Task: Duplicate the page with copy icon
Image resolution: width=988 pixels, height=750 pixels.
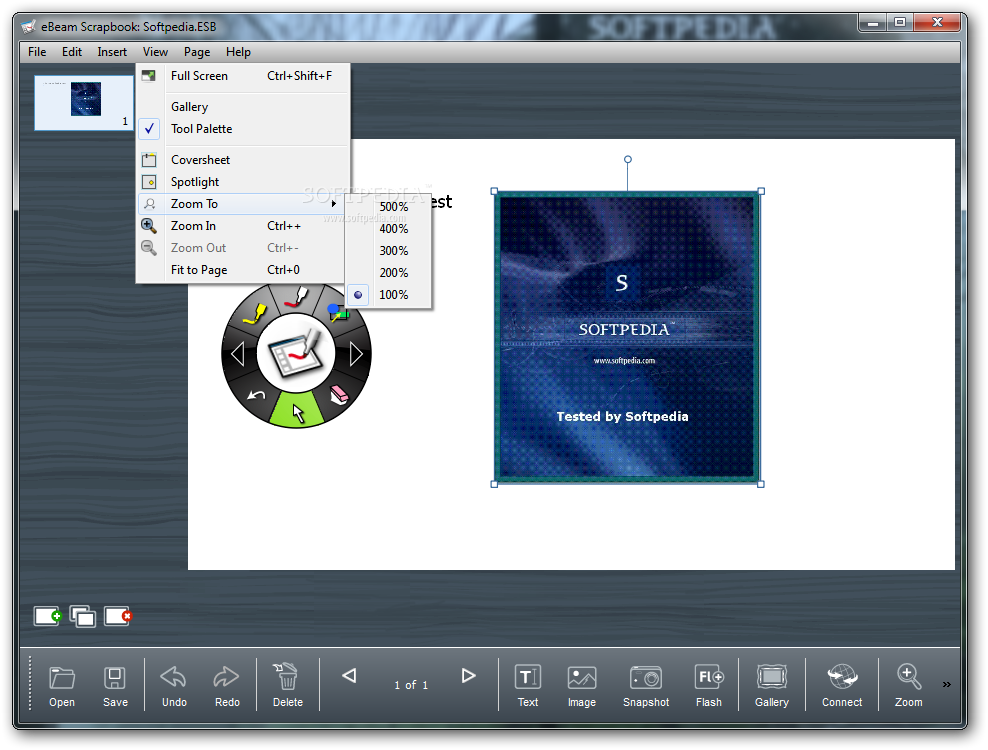Action: coord(83,616)
